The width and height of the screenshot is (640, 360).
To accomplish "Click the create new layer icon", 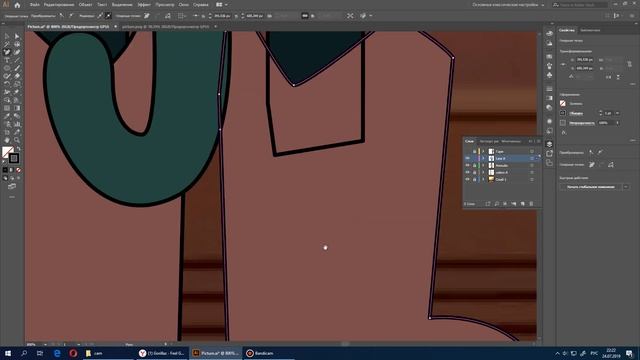I will [x=522, y=204].
